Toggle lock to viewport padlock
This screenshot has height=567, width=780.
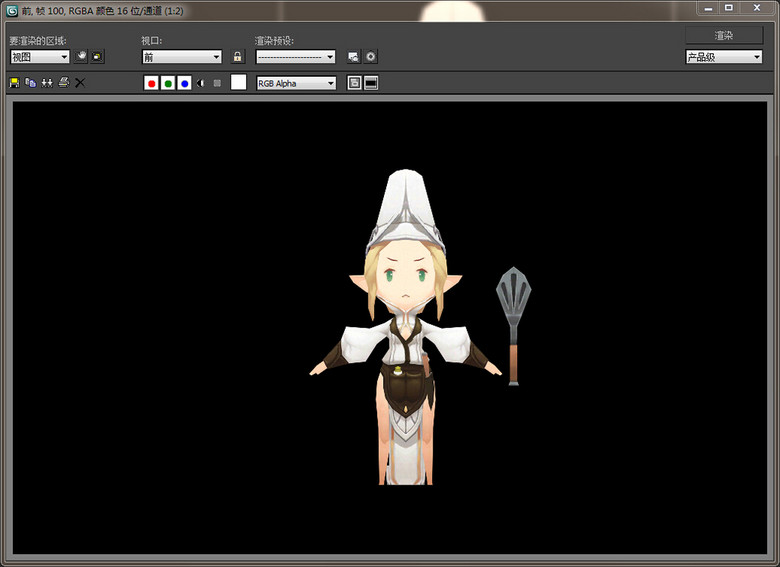click(x=238, y=56)
